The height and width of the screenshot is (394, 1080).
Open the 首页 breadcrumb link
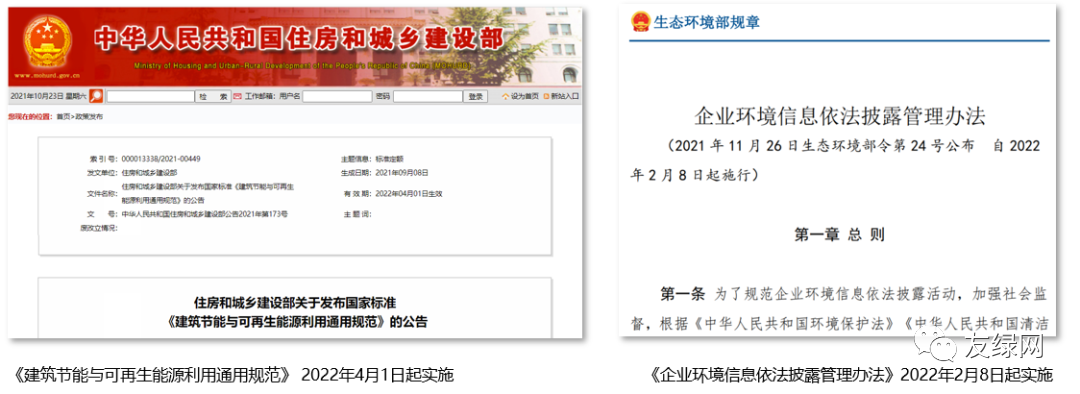coord(63,117)
